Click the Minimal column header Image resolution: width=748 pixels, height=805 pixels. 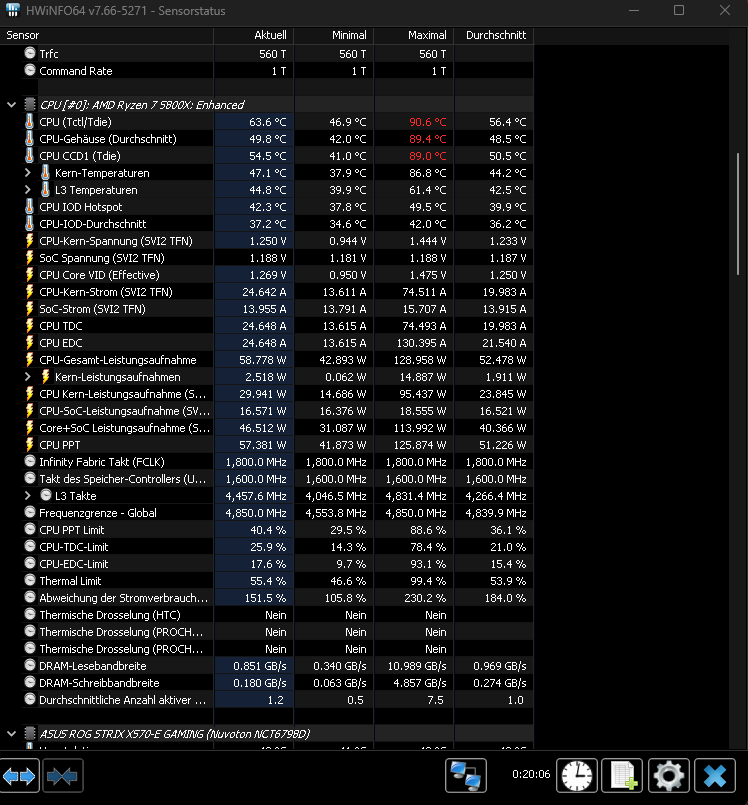coord(334,35)
